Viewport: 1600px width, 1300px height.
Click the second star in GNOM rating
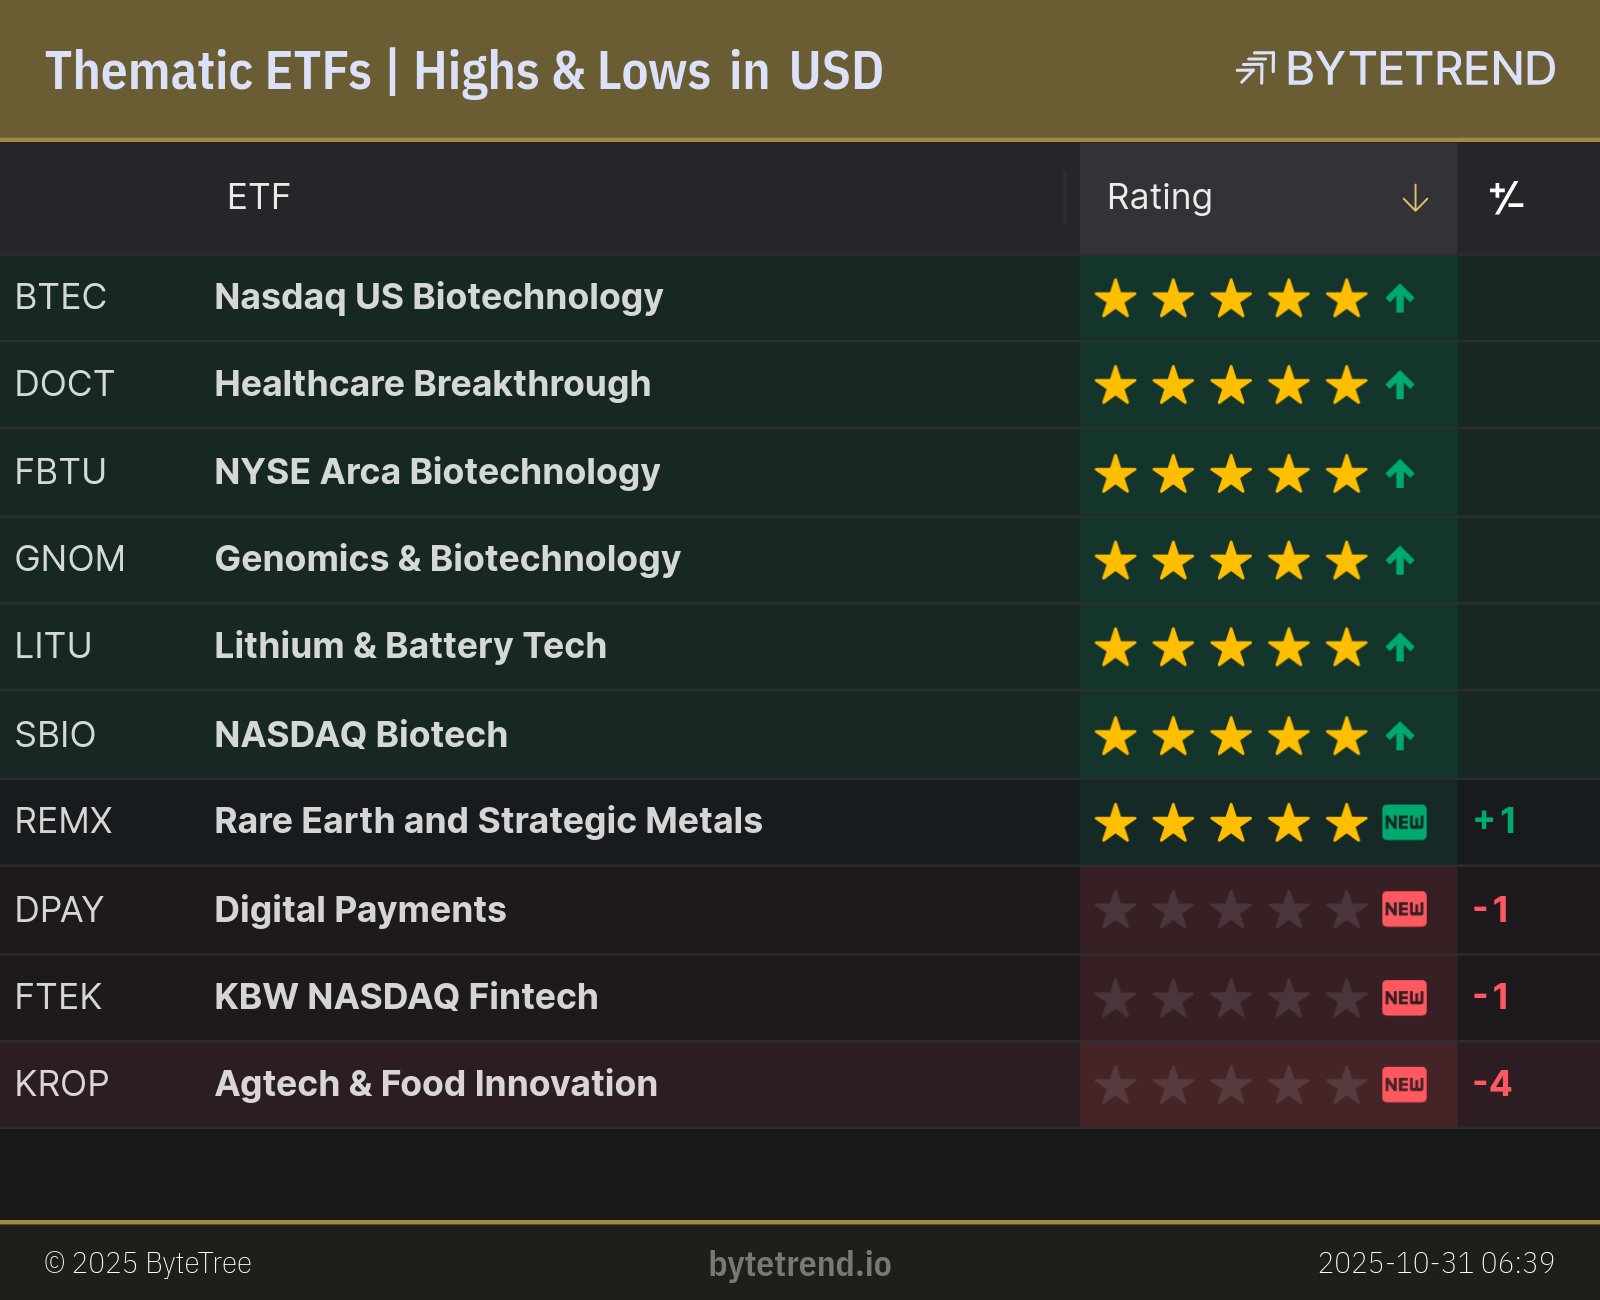click(1173, 560)
